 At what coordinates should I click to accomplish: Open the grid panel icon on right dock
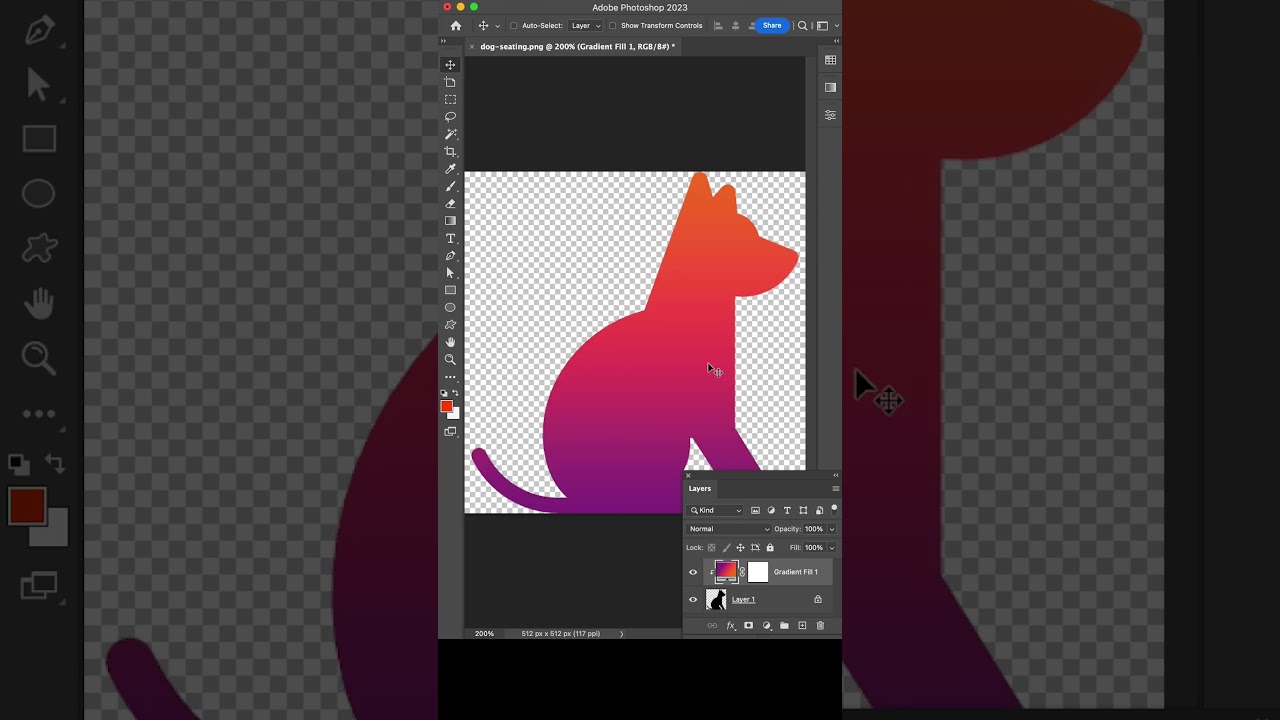(x=830, y=60)
